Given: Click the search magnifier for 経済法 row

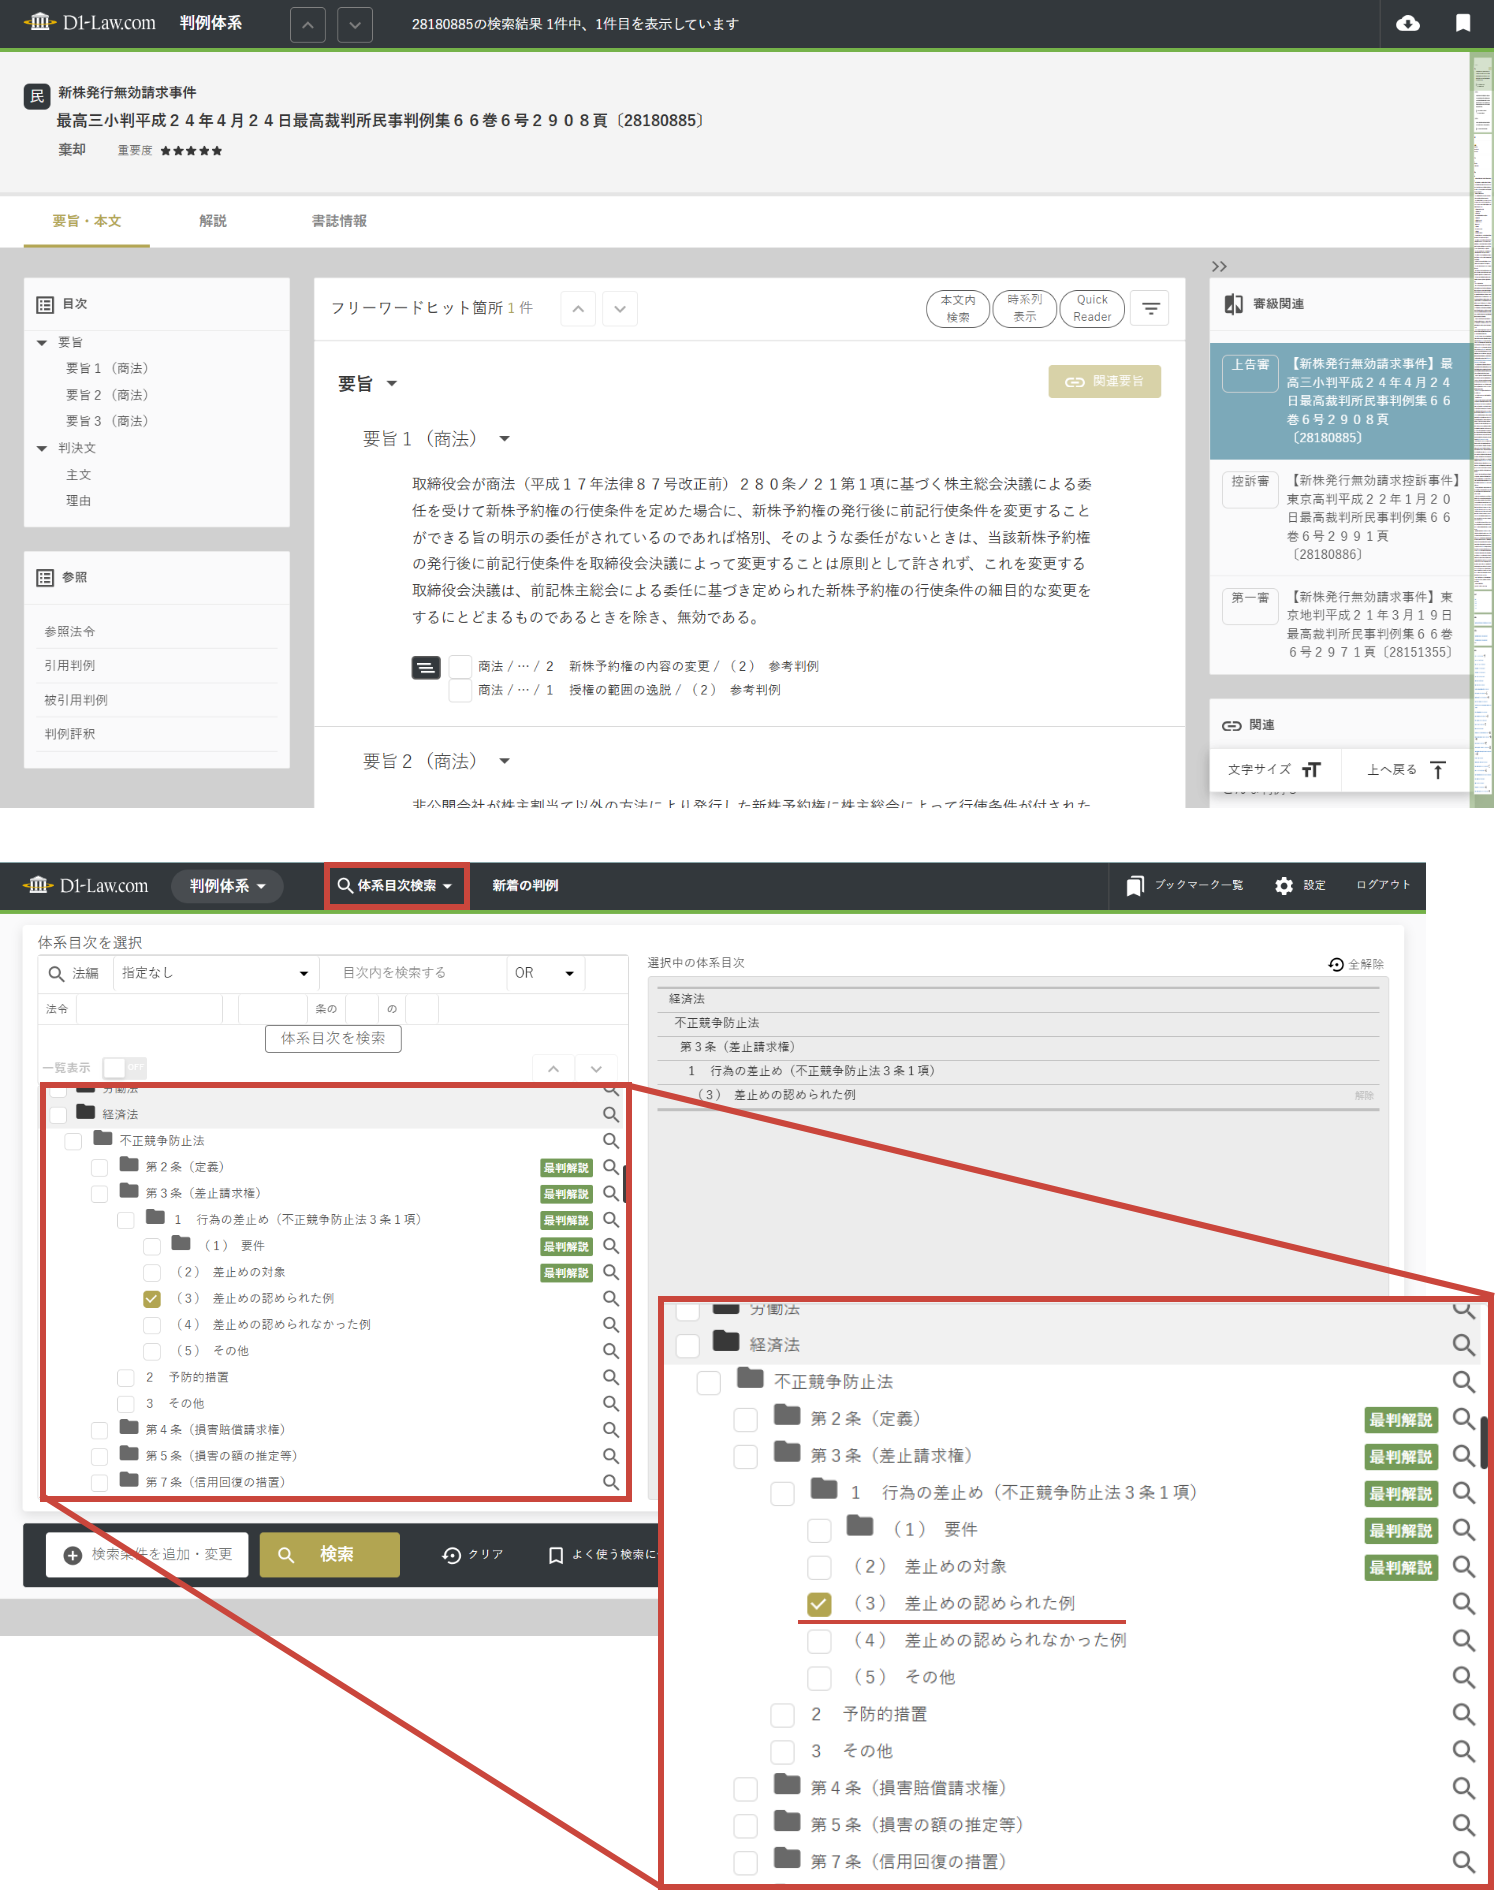Looking at the screenshot, I should pos(611,1114).
